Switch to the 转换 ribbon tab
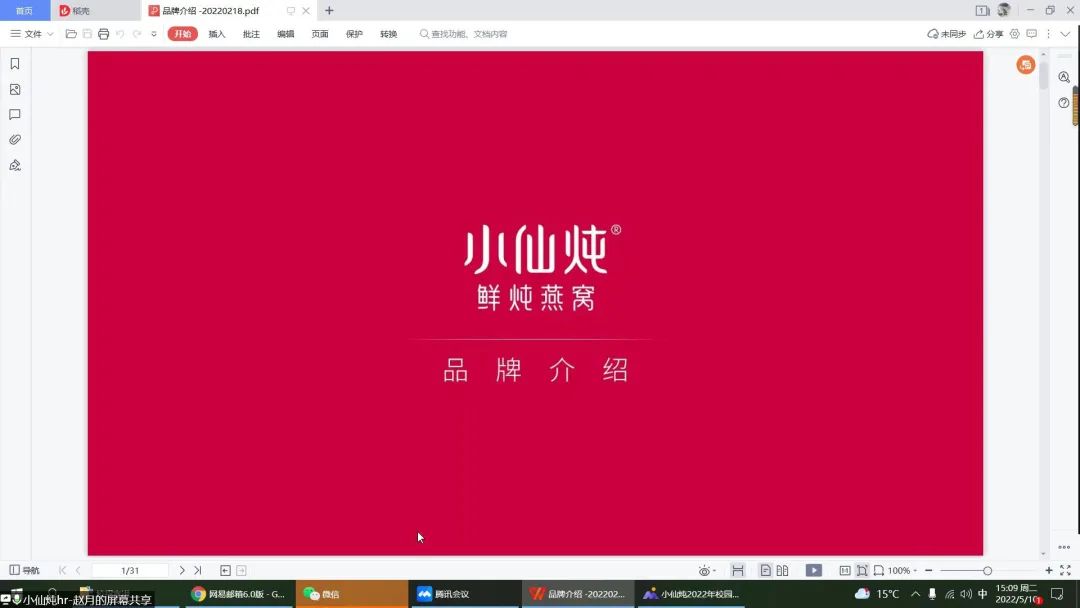1080x608 pixels. click(388, 34)
